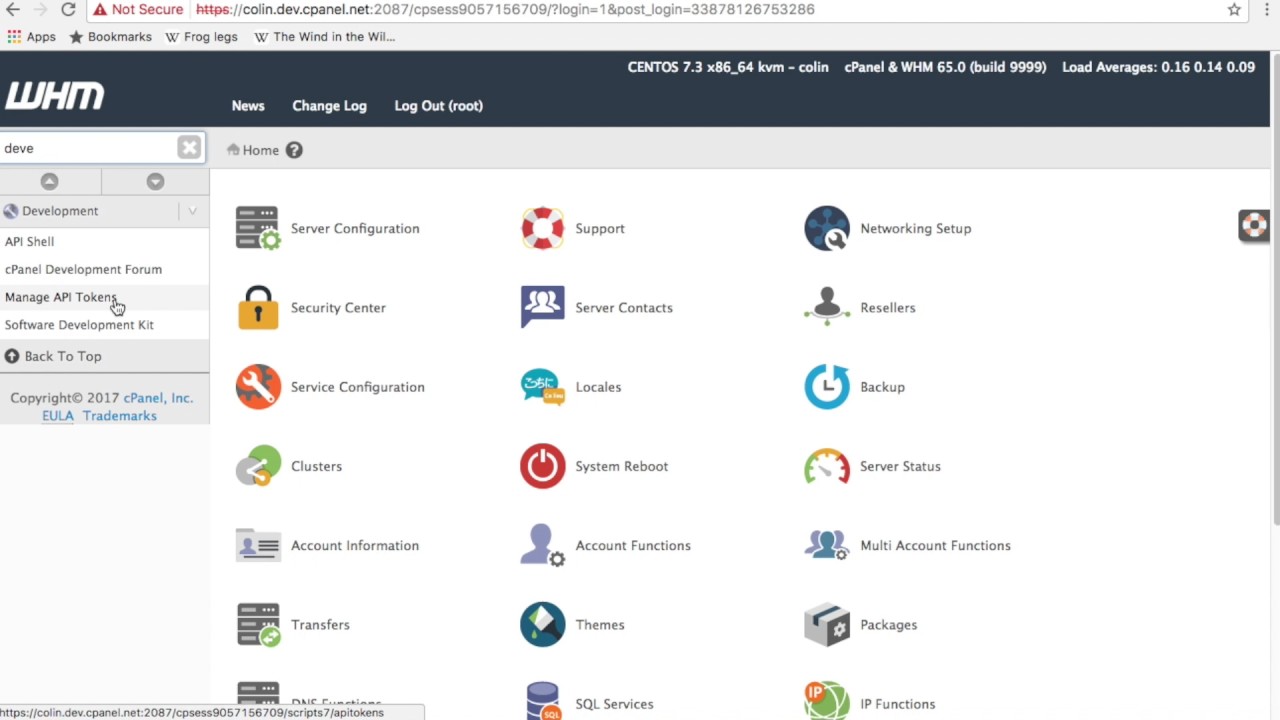Open the System Reboot power icon
The image size is (1280, 720).
542,466
